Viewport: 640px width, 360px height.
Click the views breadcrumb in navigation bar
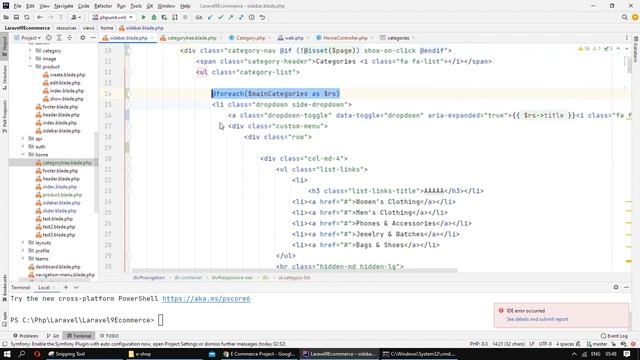click(89, 28)
